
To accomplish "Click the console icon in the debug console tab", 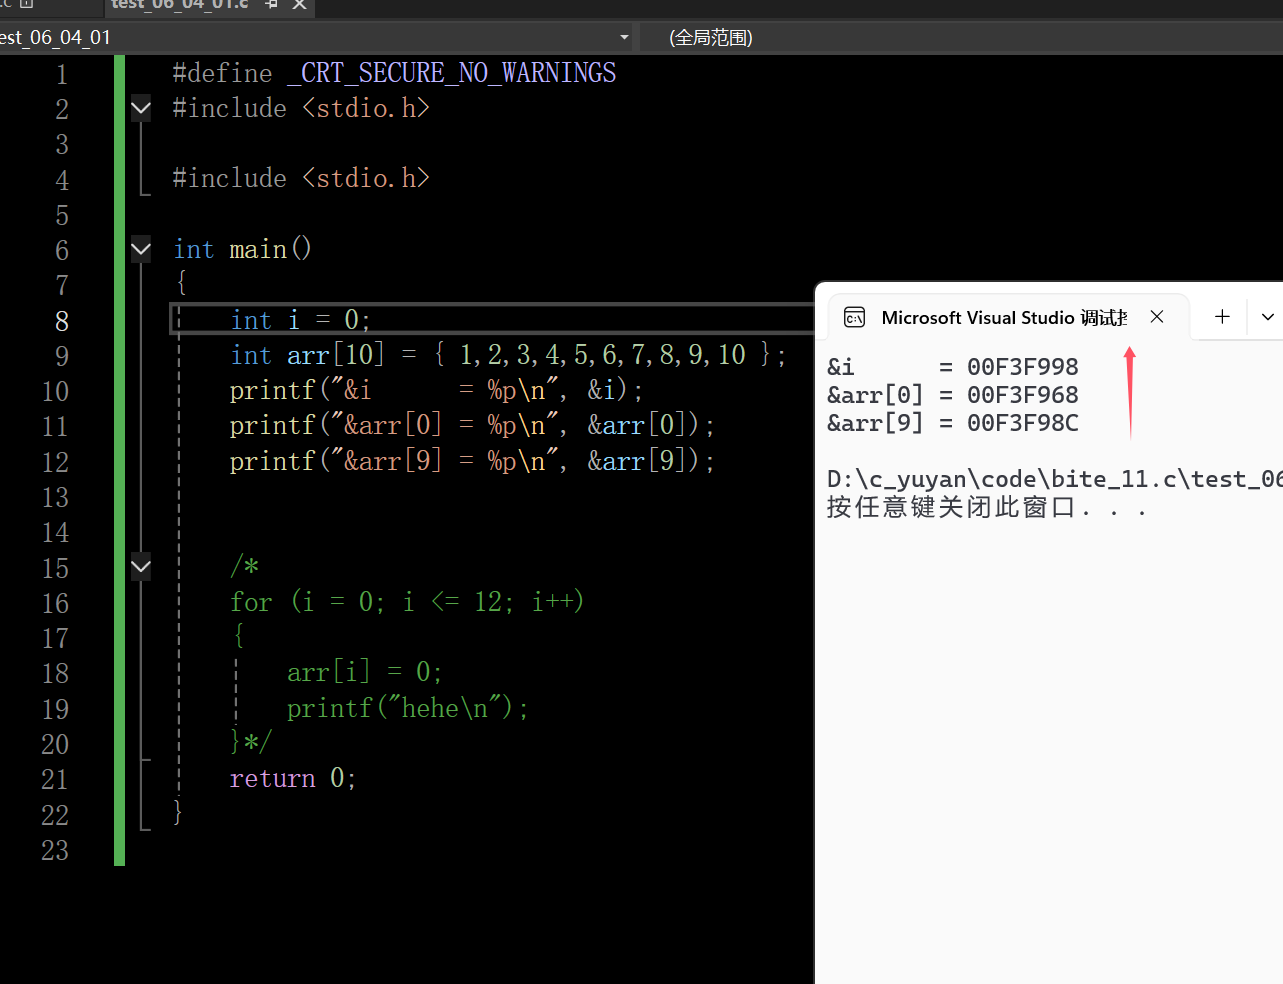I will (854, 318).
